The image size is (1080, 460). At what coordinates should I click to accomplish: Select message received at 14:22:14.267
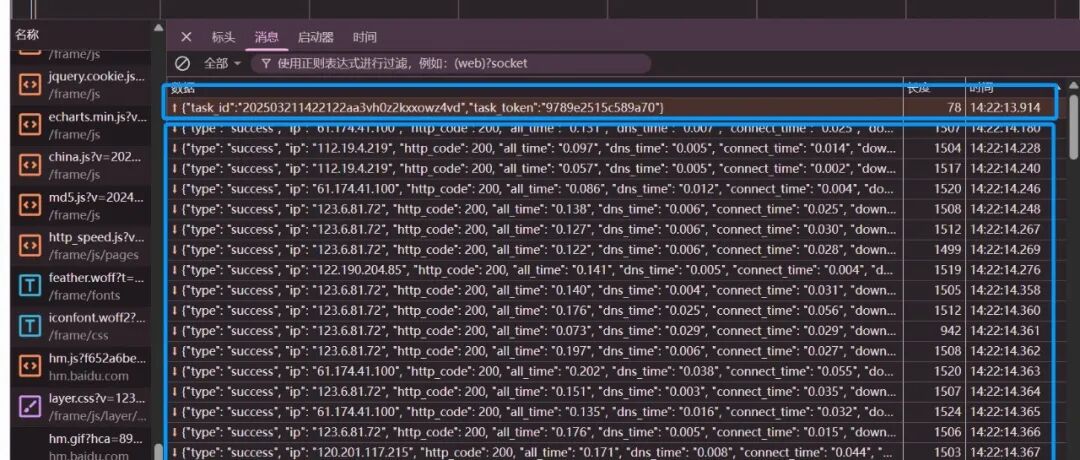pos(612,229)
